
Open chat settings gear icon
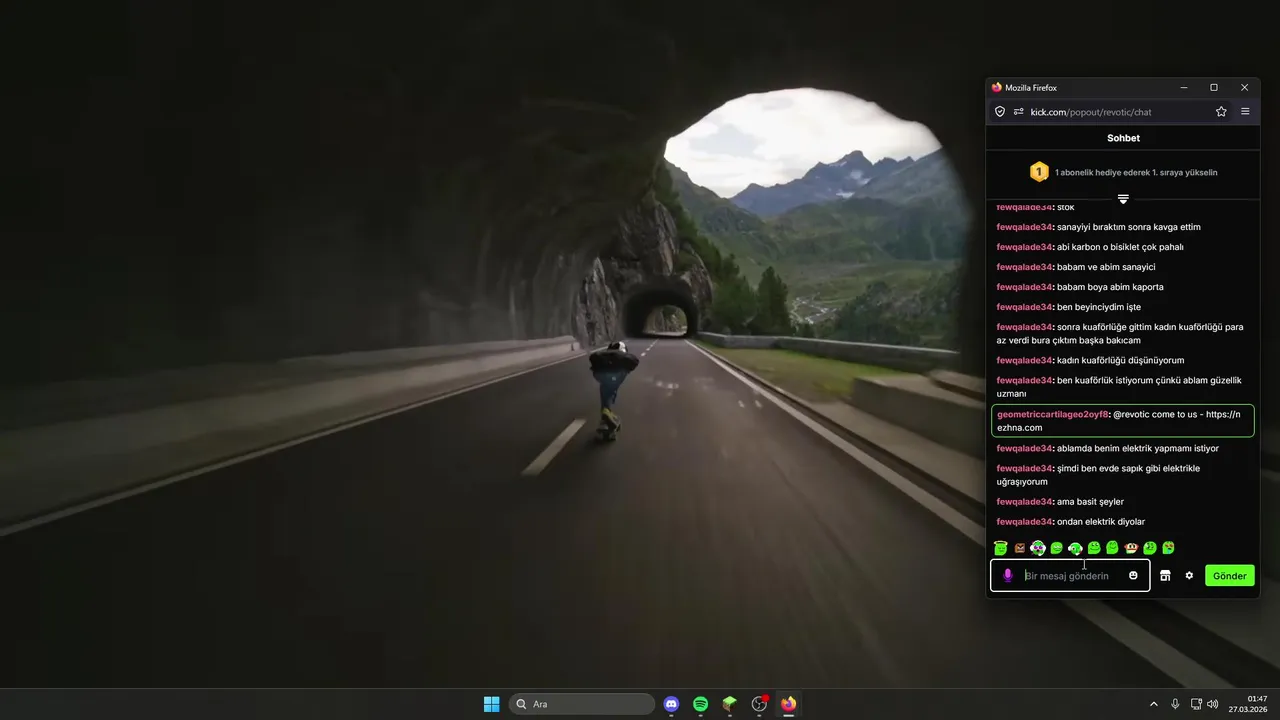coord(1189,575)
